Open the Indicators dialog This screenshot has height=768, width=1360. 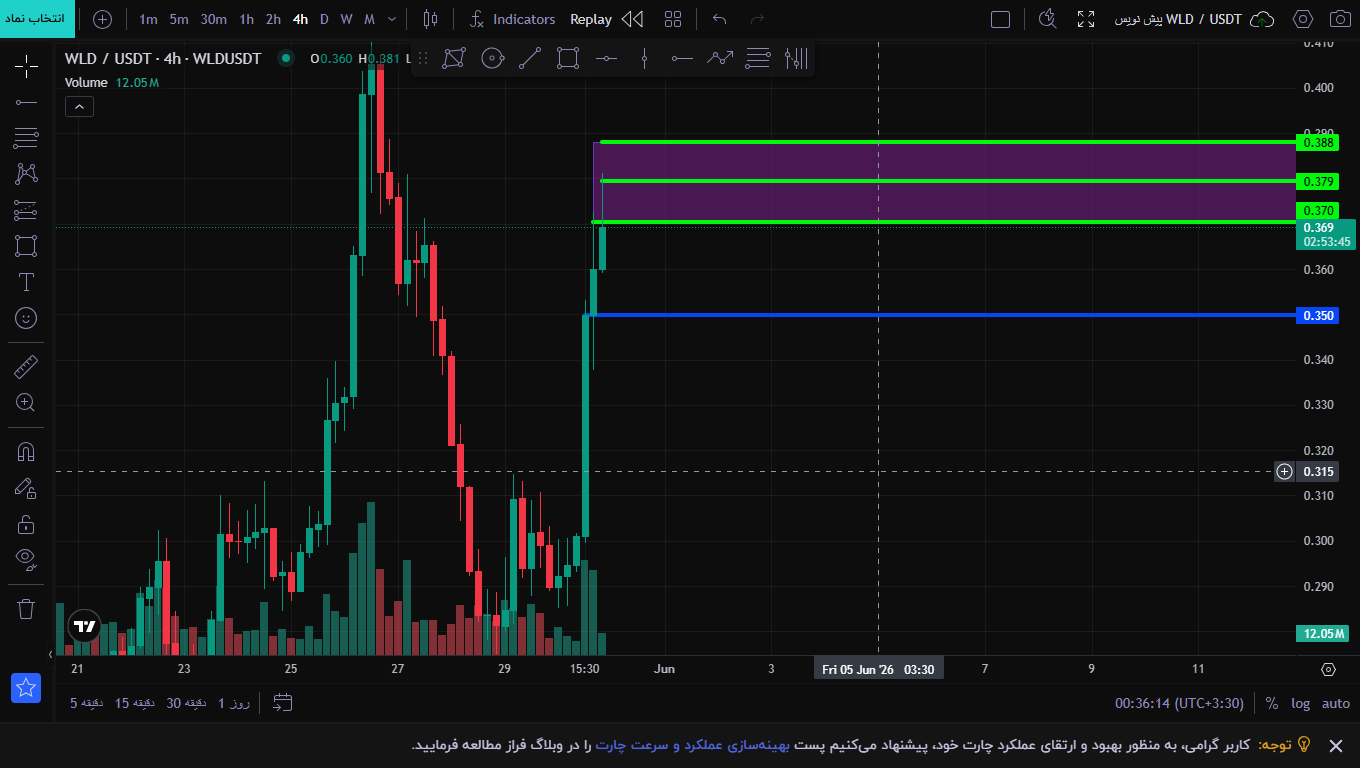tap(513, 19)
